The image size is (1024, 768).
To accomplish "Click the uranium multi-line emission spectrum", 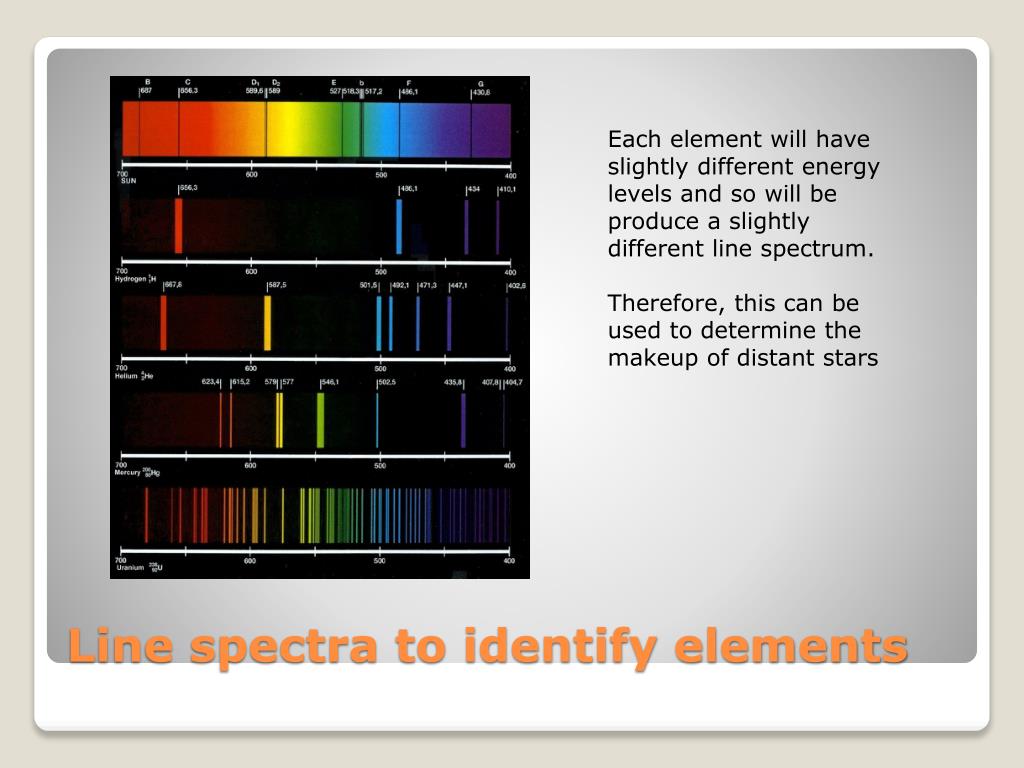I will [x=316, y=516].
